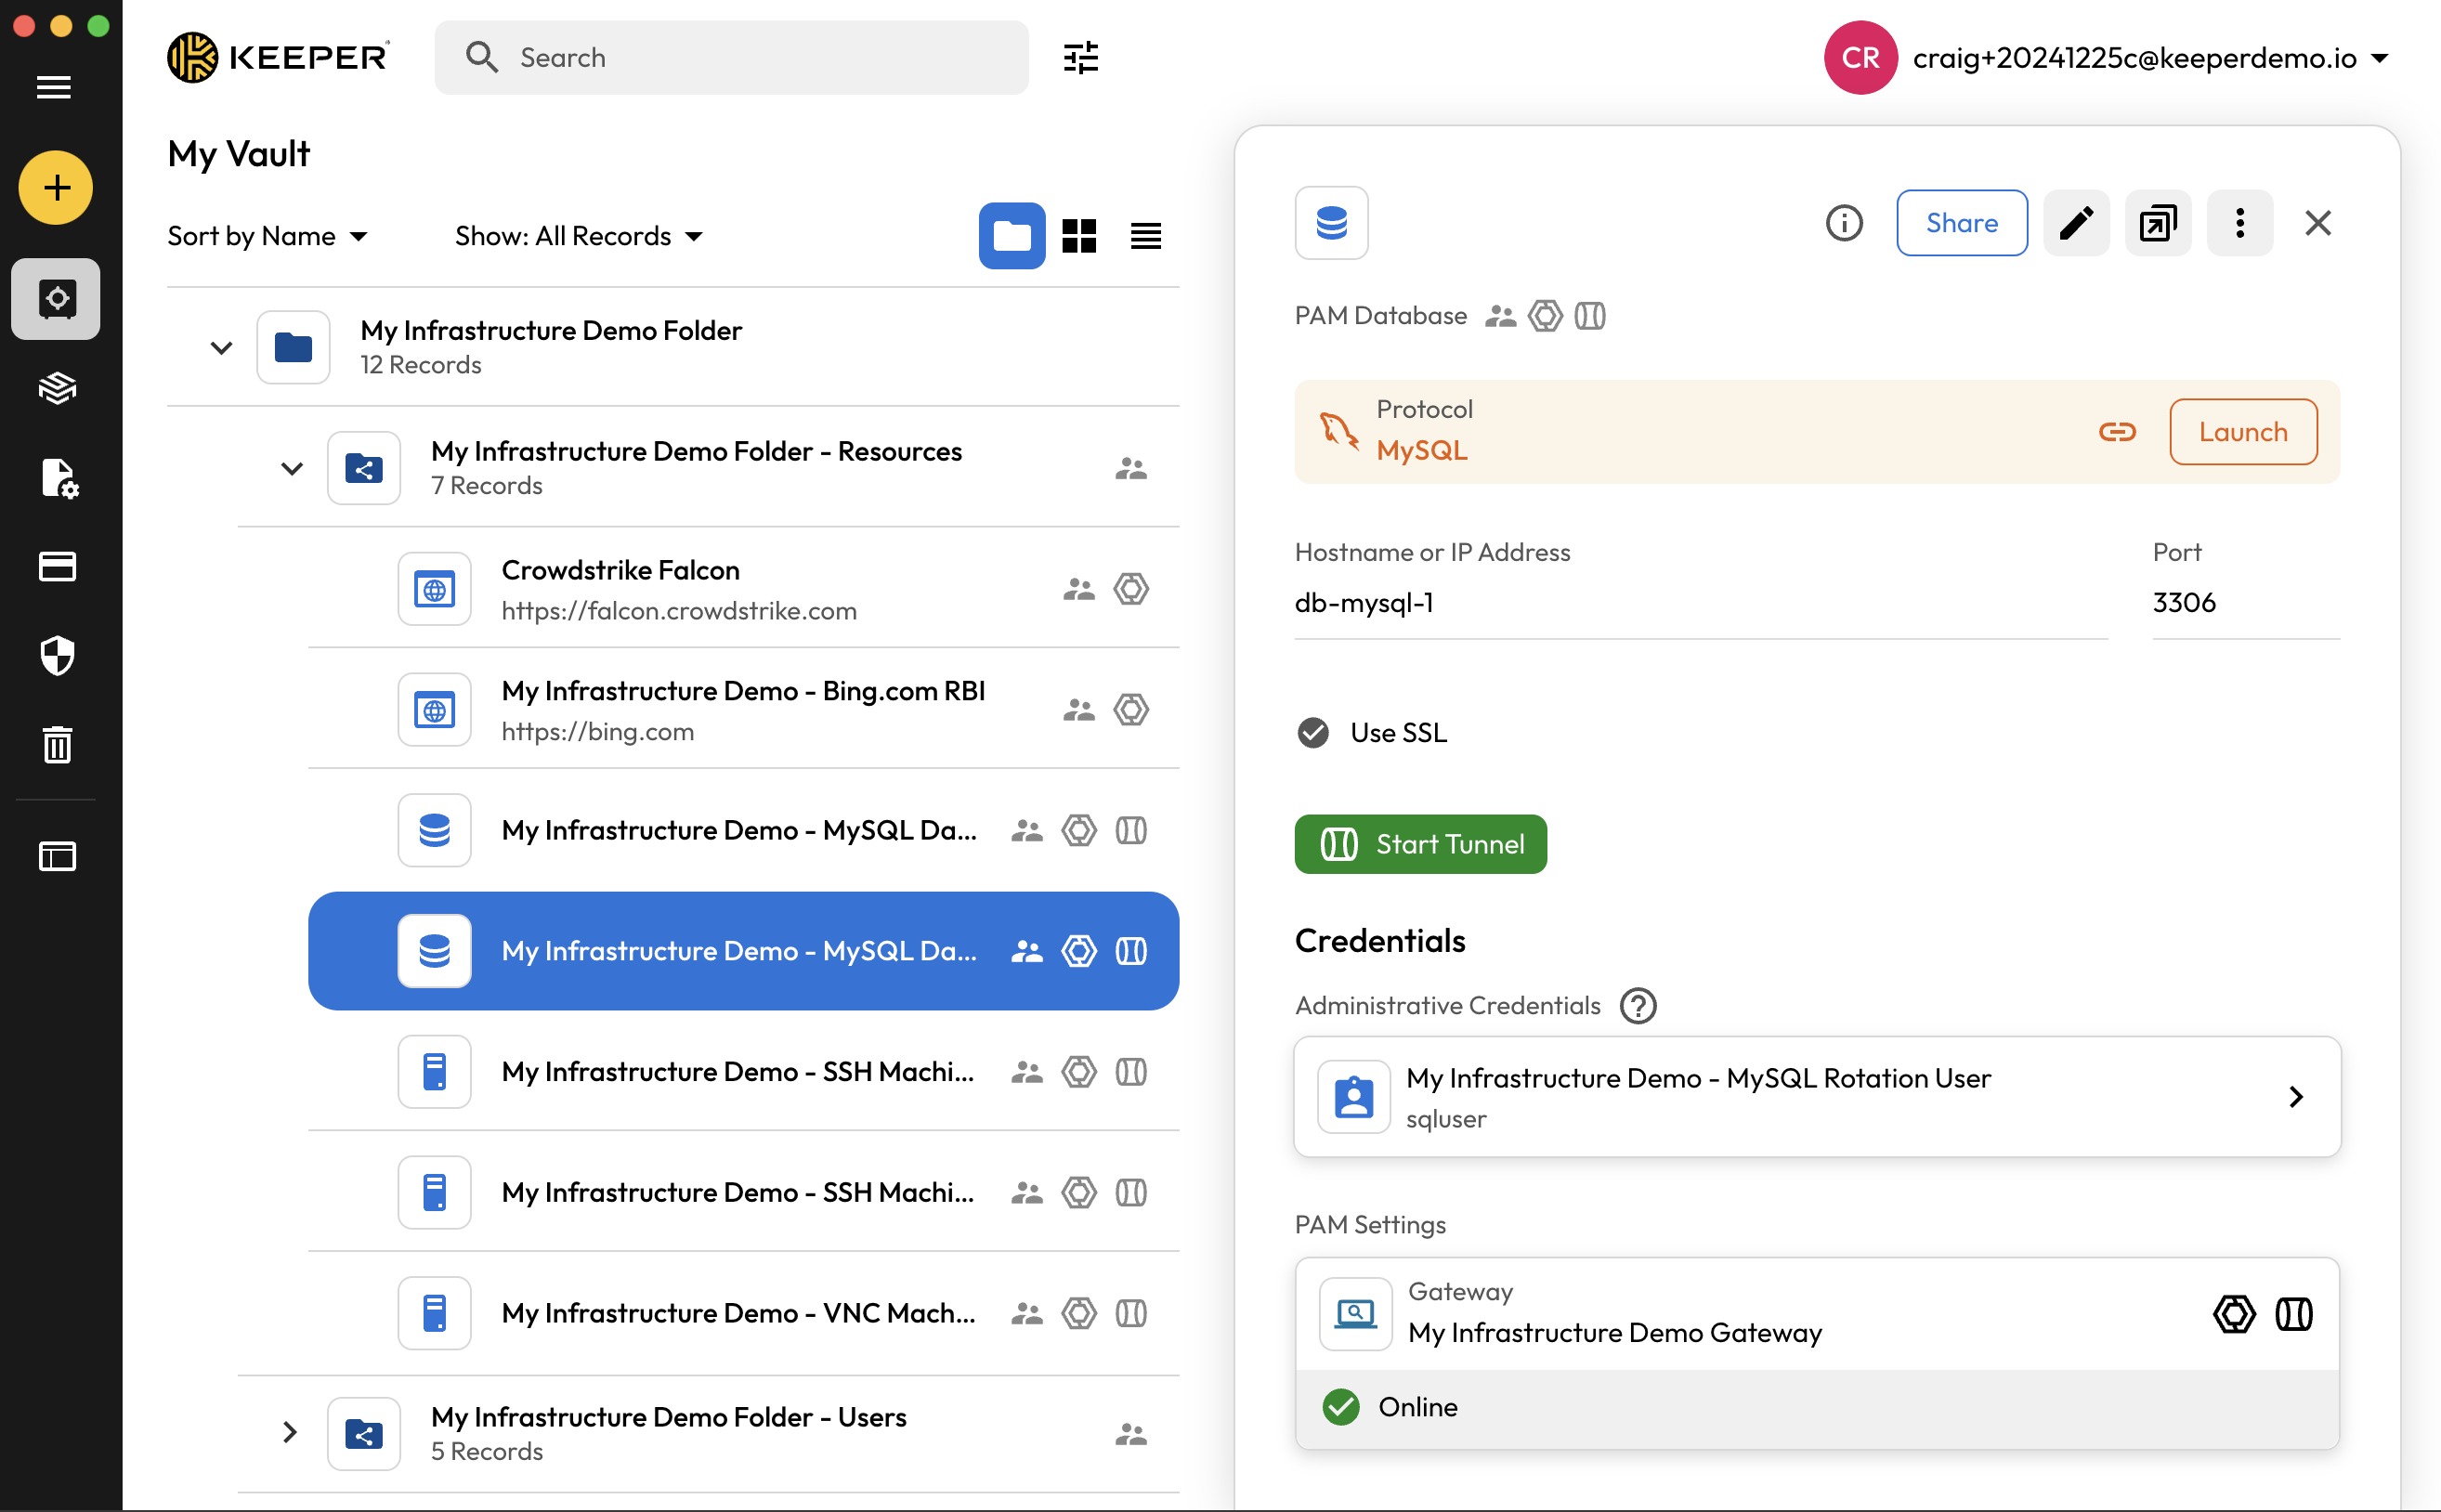The width and height of the screenshot is (2441, 1512).
Task: Open the three-dot more options menu
Action: pos(2239,223)
